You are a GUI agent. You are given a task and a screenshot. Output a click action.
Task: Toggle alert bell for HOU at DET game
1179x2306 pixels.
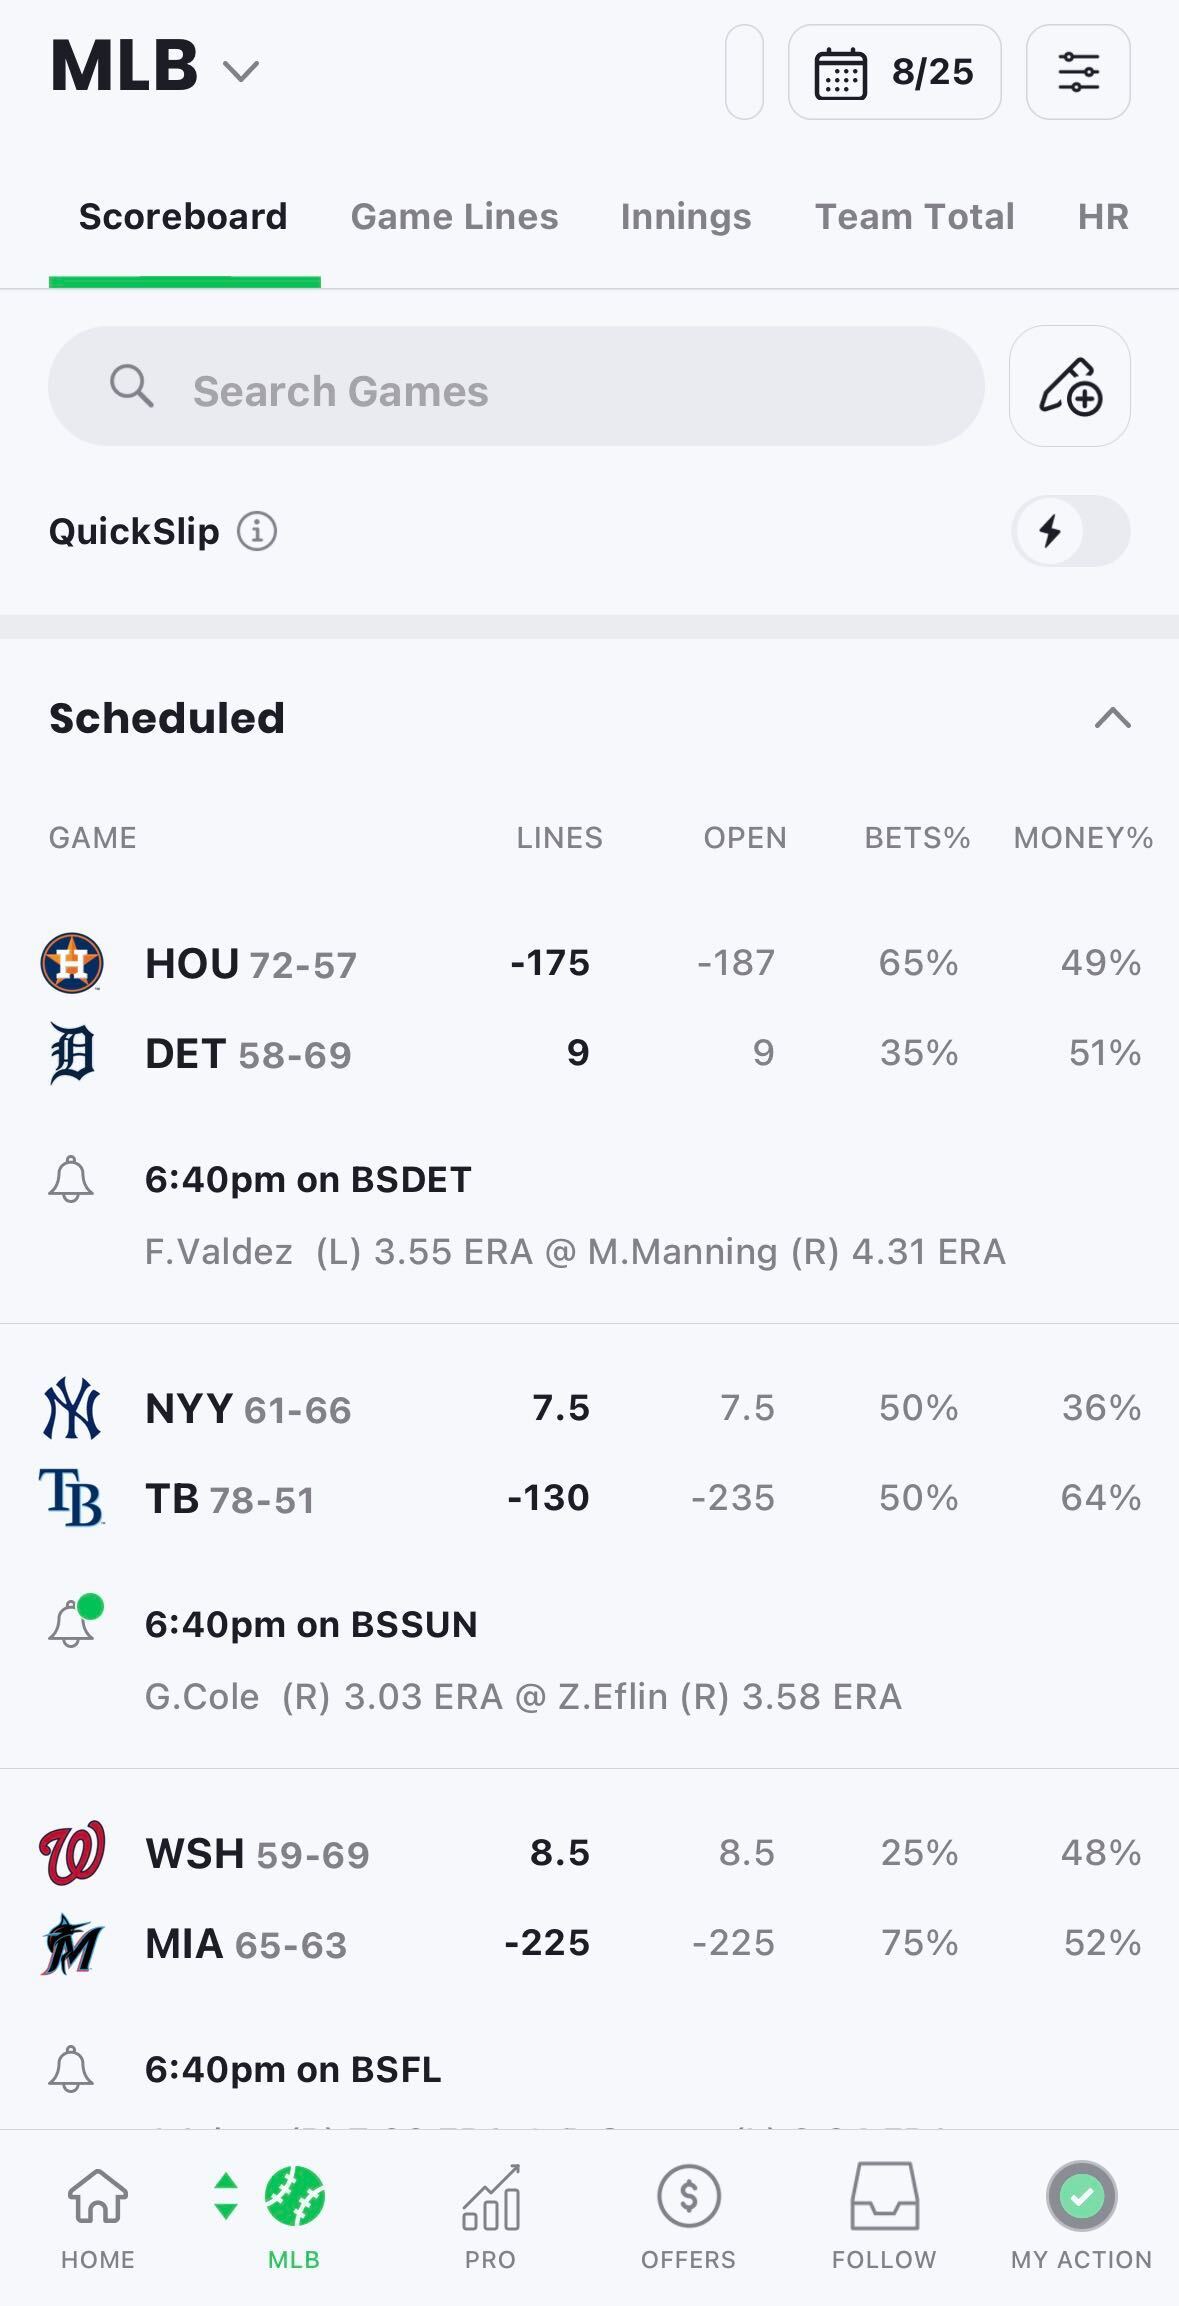click(x=71, y=1179)
